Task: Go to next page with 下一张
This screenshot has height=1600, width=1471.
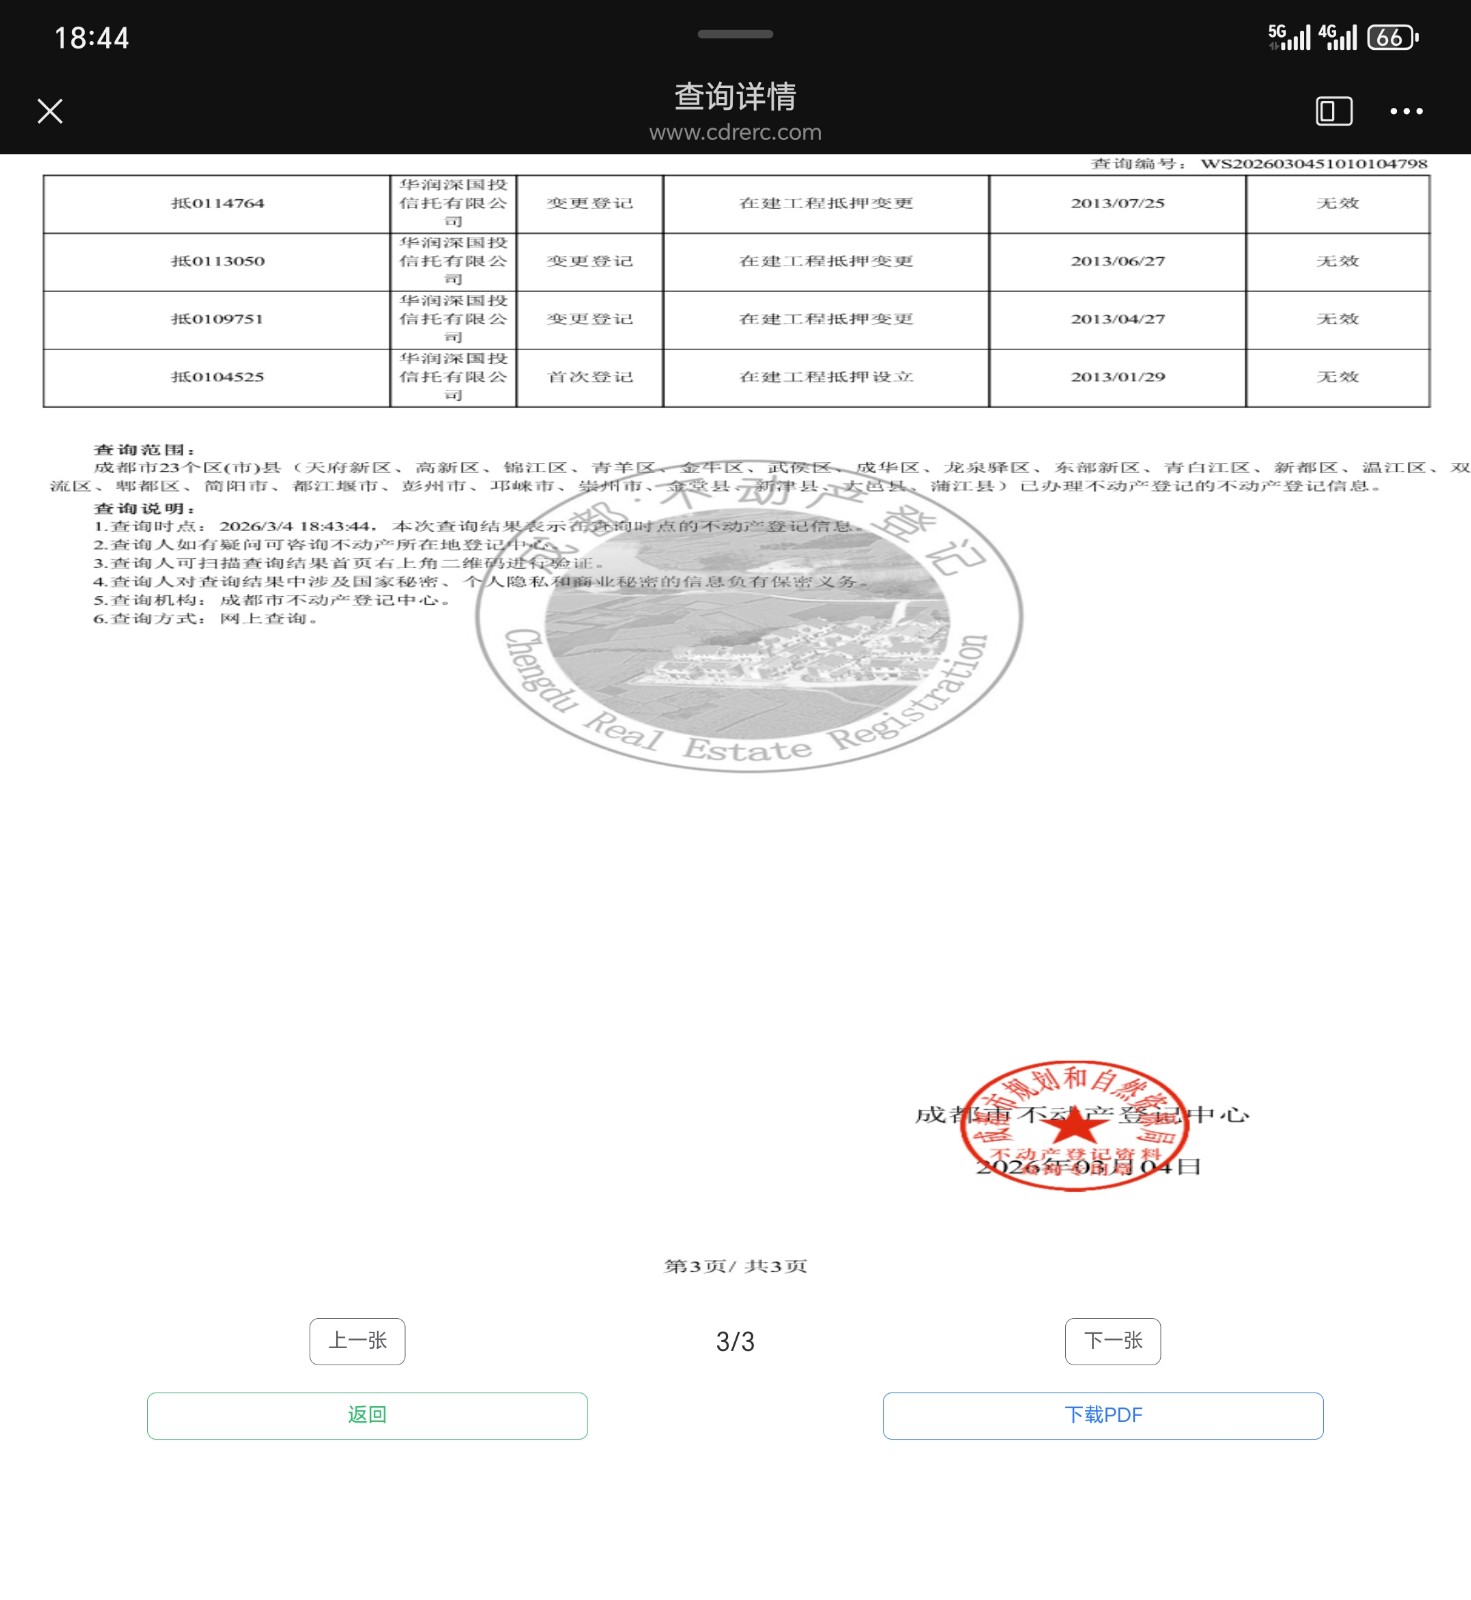Action: point(1113,1341)
